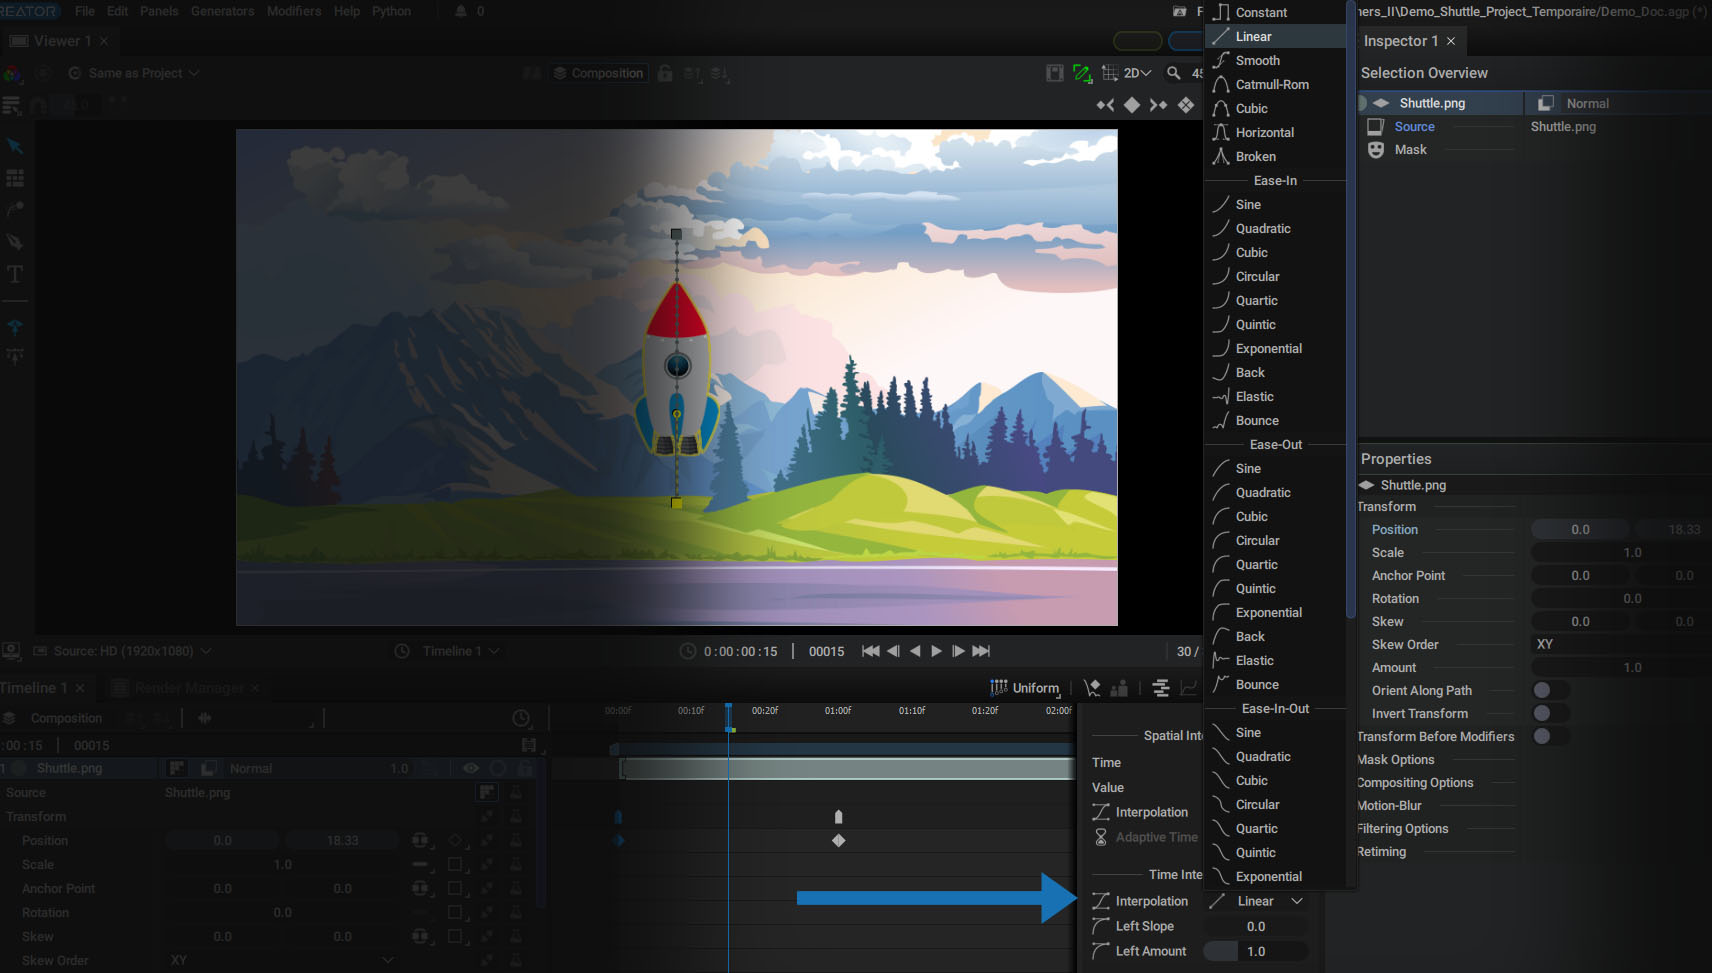Adjust the Left Amount 1.0 slider
The image size is (1712, 973).
[x=1256, y=951]
